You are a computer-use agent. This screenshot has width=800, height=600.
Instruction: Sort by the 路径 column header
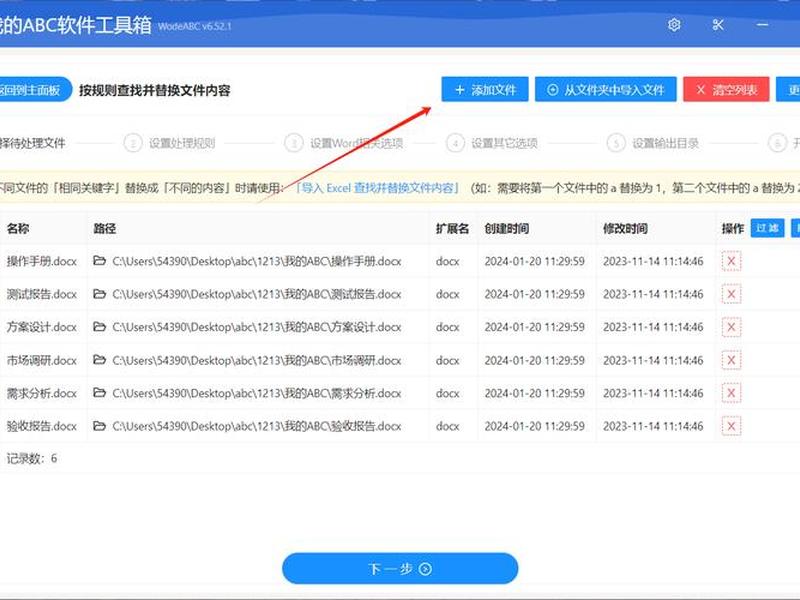105,228
